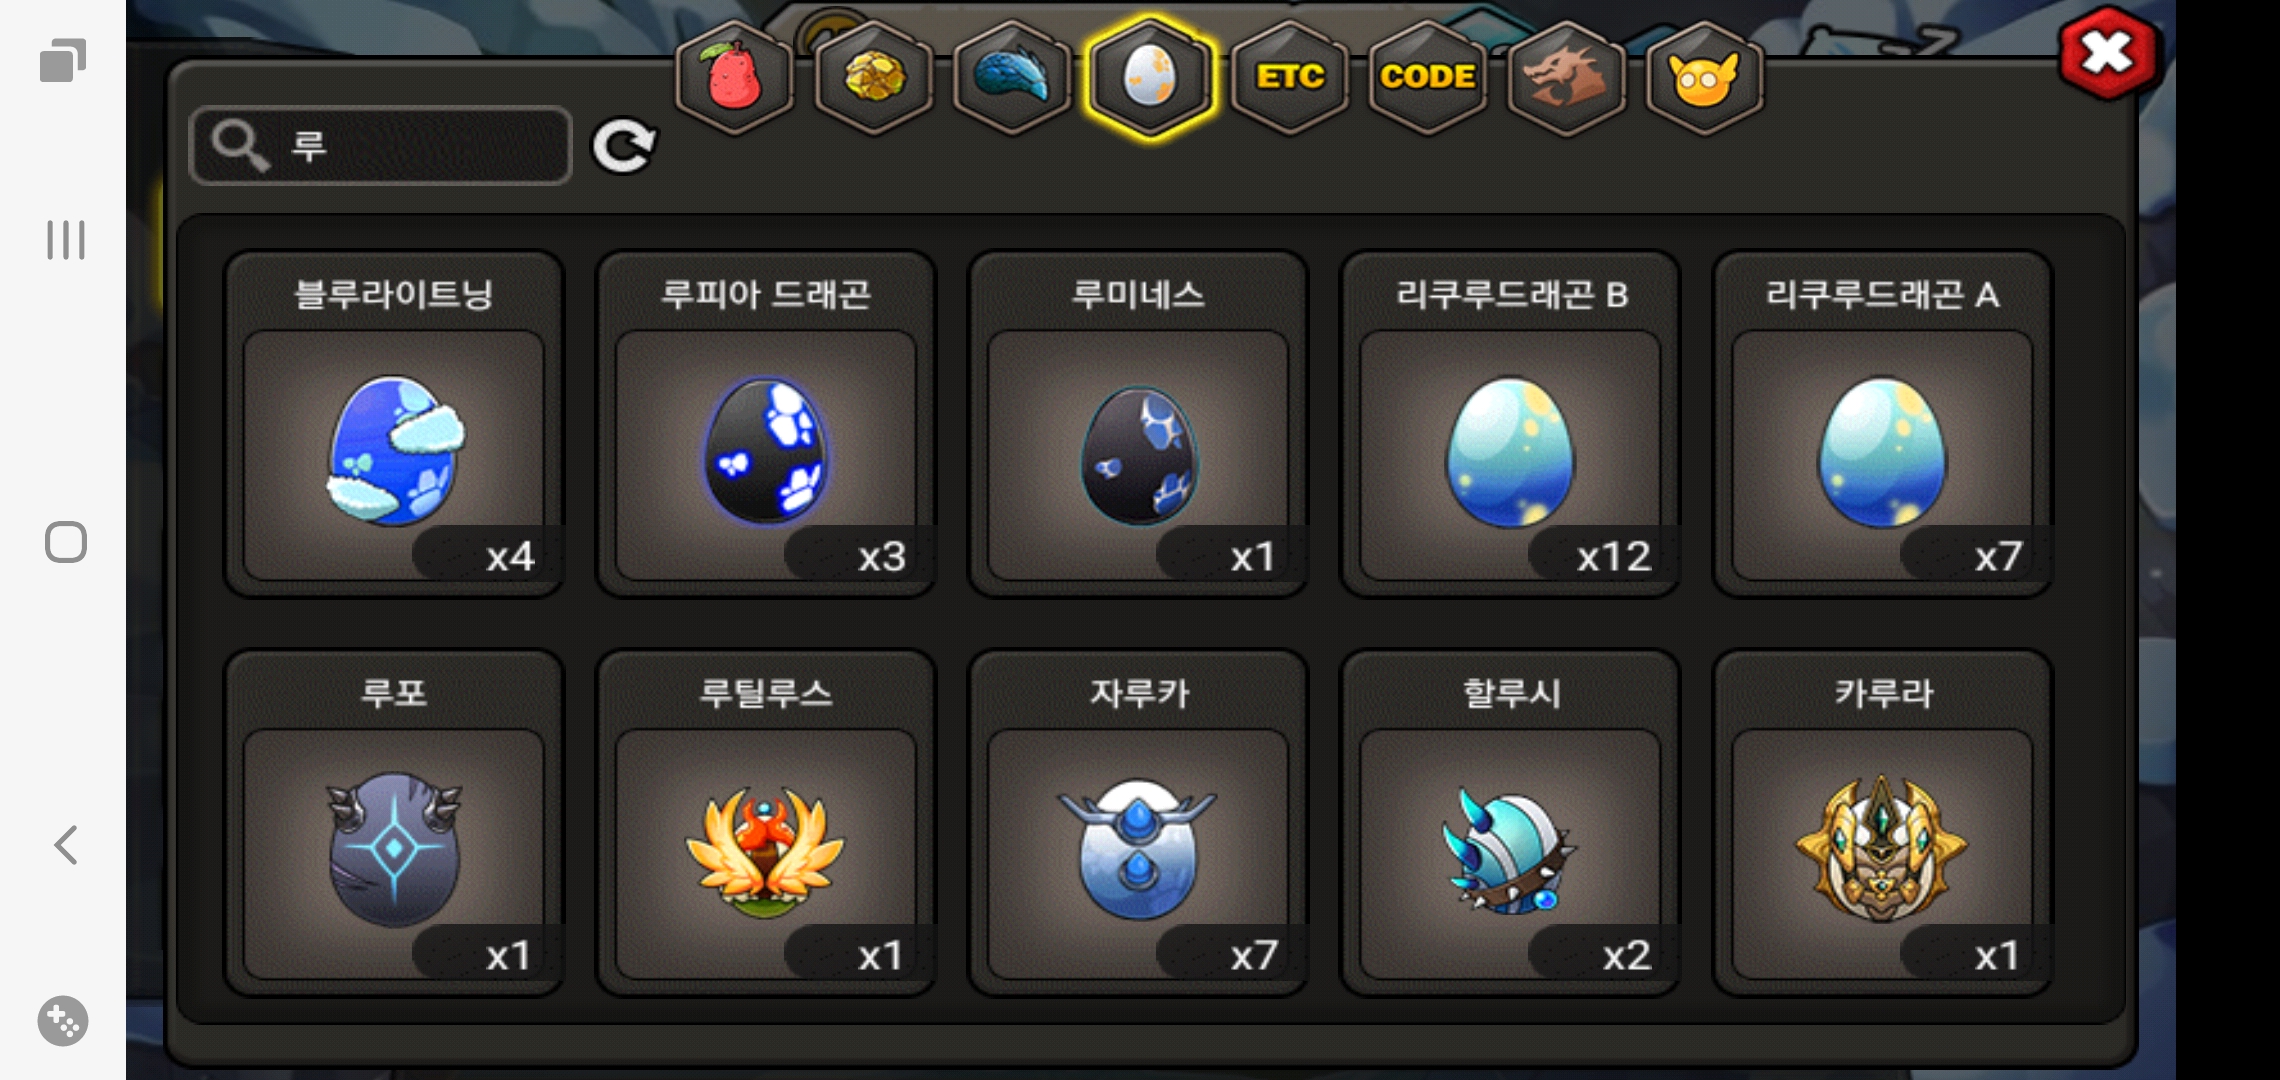The height and width of the screenshot is (1080, 2280).
Task: Open the ETC items tab
Action: (x=1290, y=76)
